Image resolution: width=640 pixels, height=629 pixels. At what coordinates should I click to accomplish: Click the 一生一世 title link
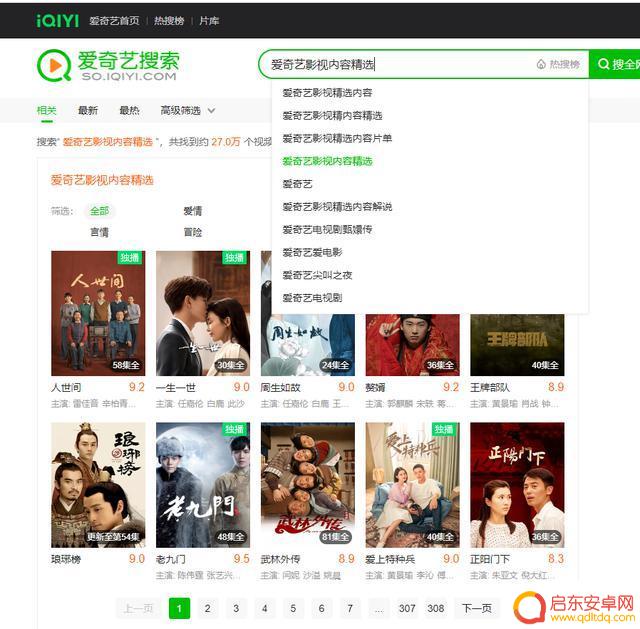click(x=176, y=387)
